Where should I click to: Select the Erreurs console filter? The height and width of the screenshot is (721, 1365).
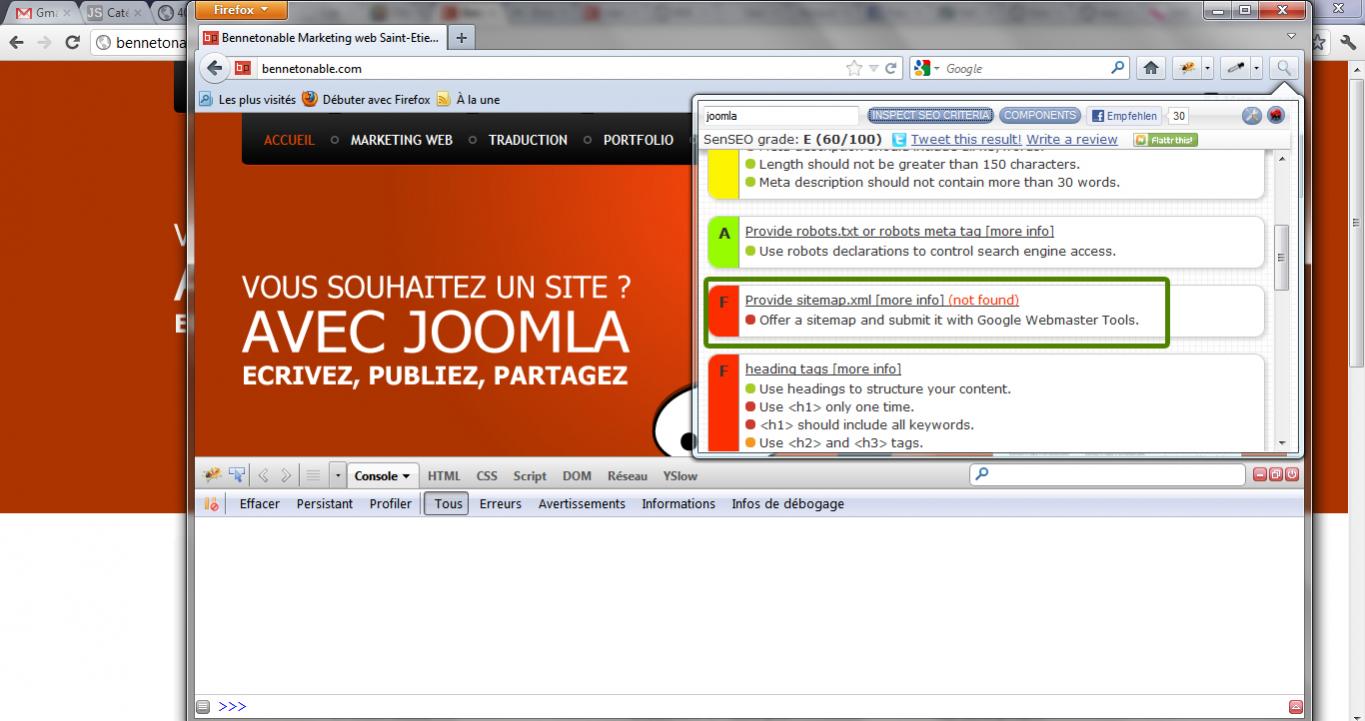[x=500, y=504]
